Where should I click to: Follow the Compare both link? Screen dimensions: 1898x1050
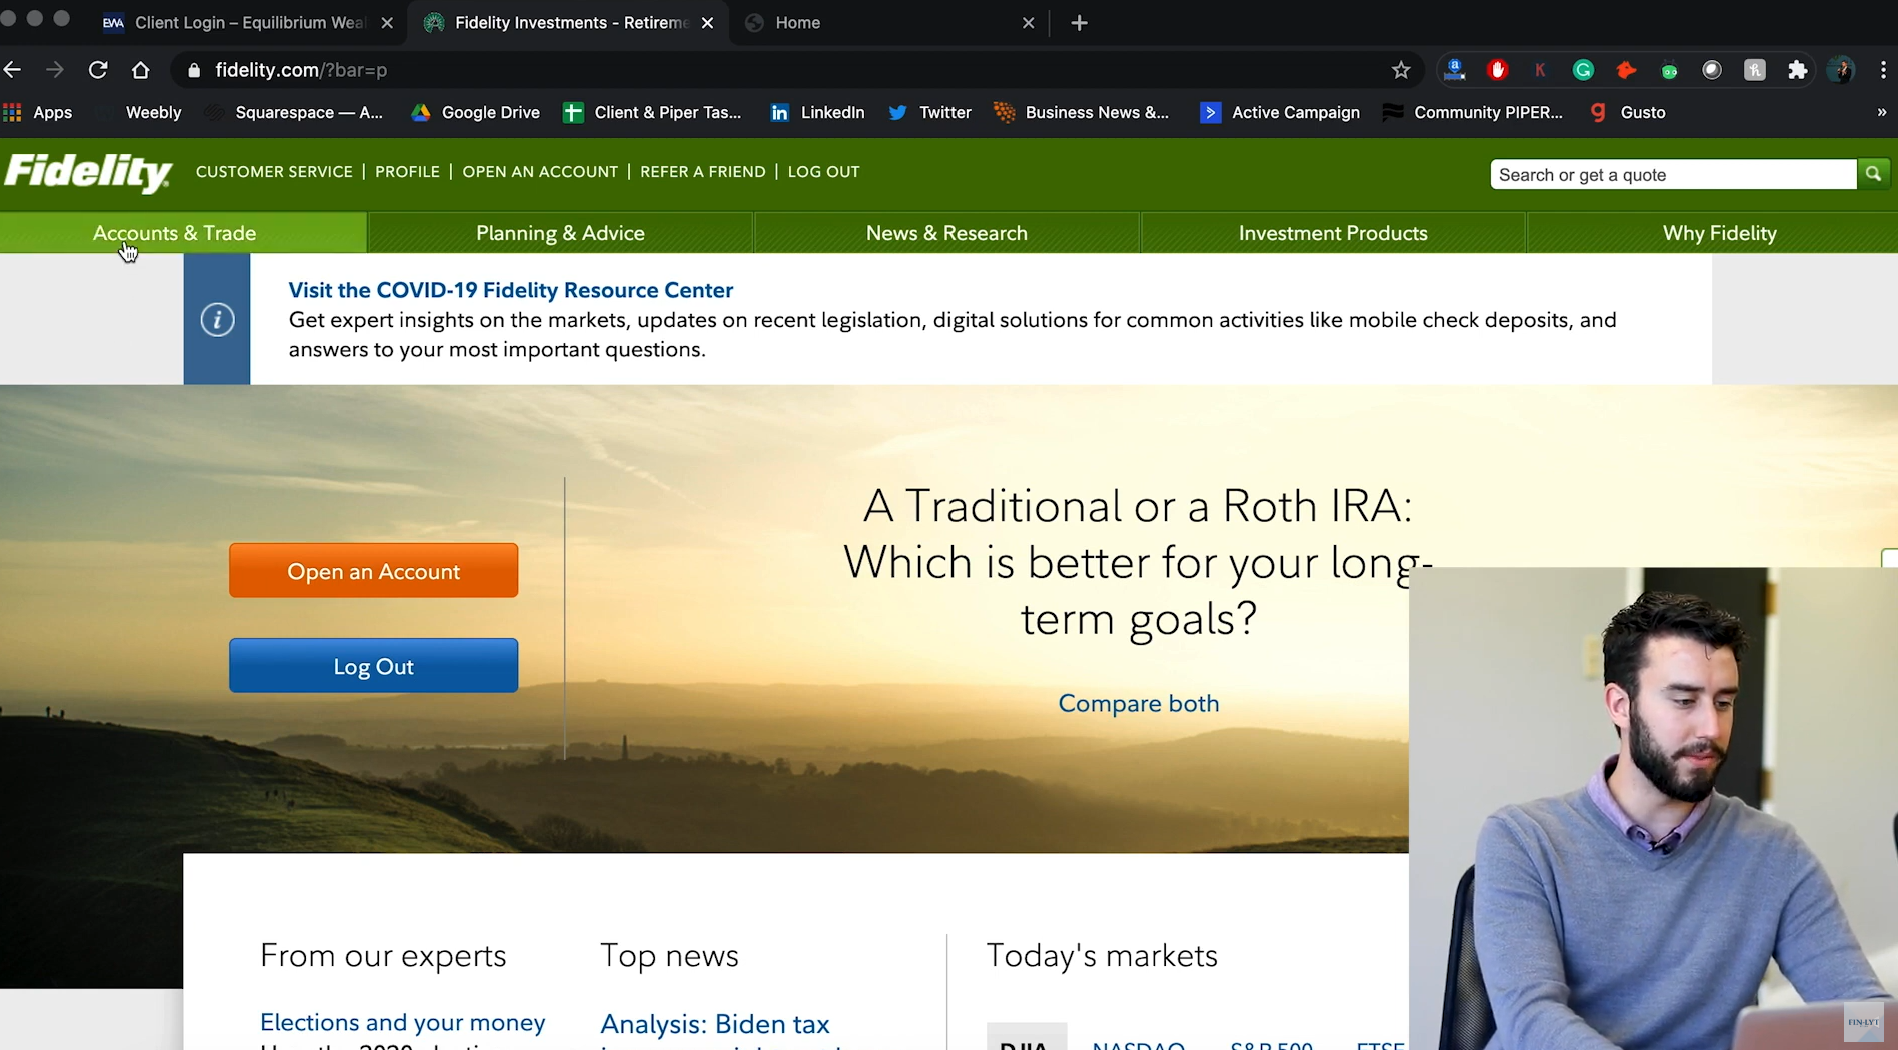point(1138,703)
